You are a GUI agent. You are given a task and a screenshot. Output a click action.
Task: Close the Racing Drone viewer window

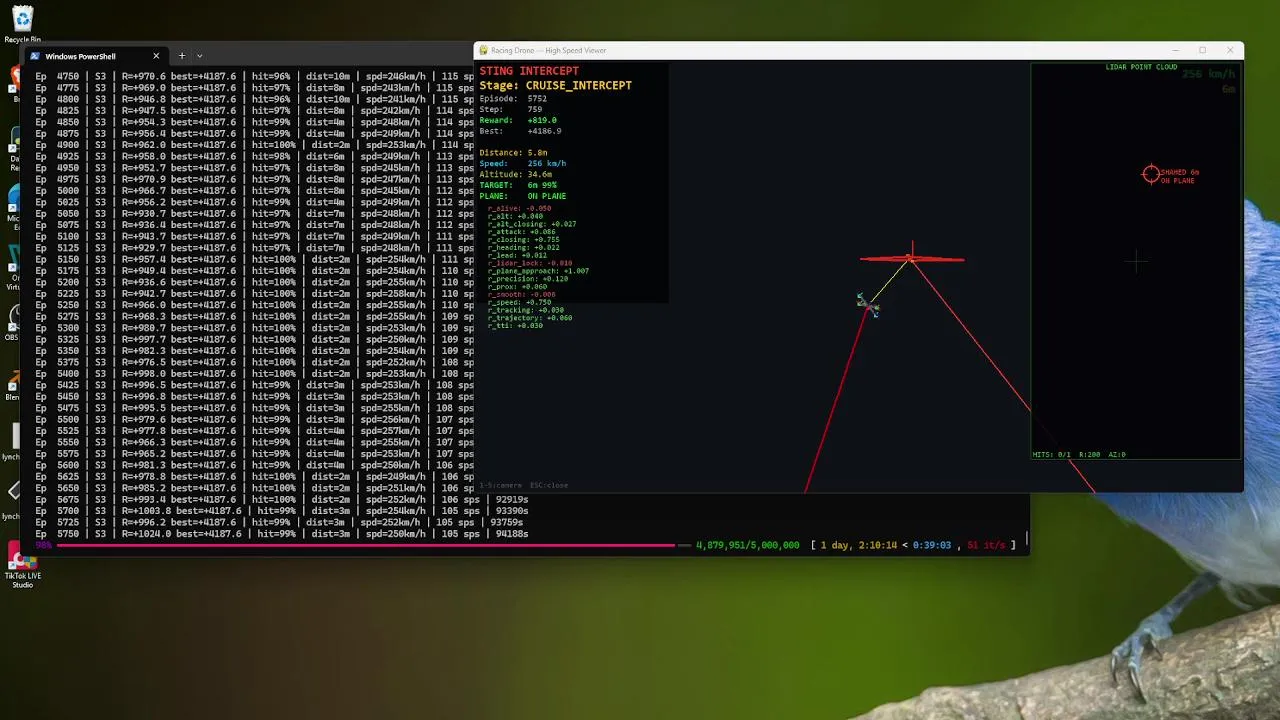pyautogui.click(x=1231, y=50)
